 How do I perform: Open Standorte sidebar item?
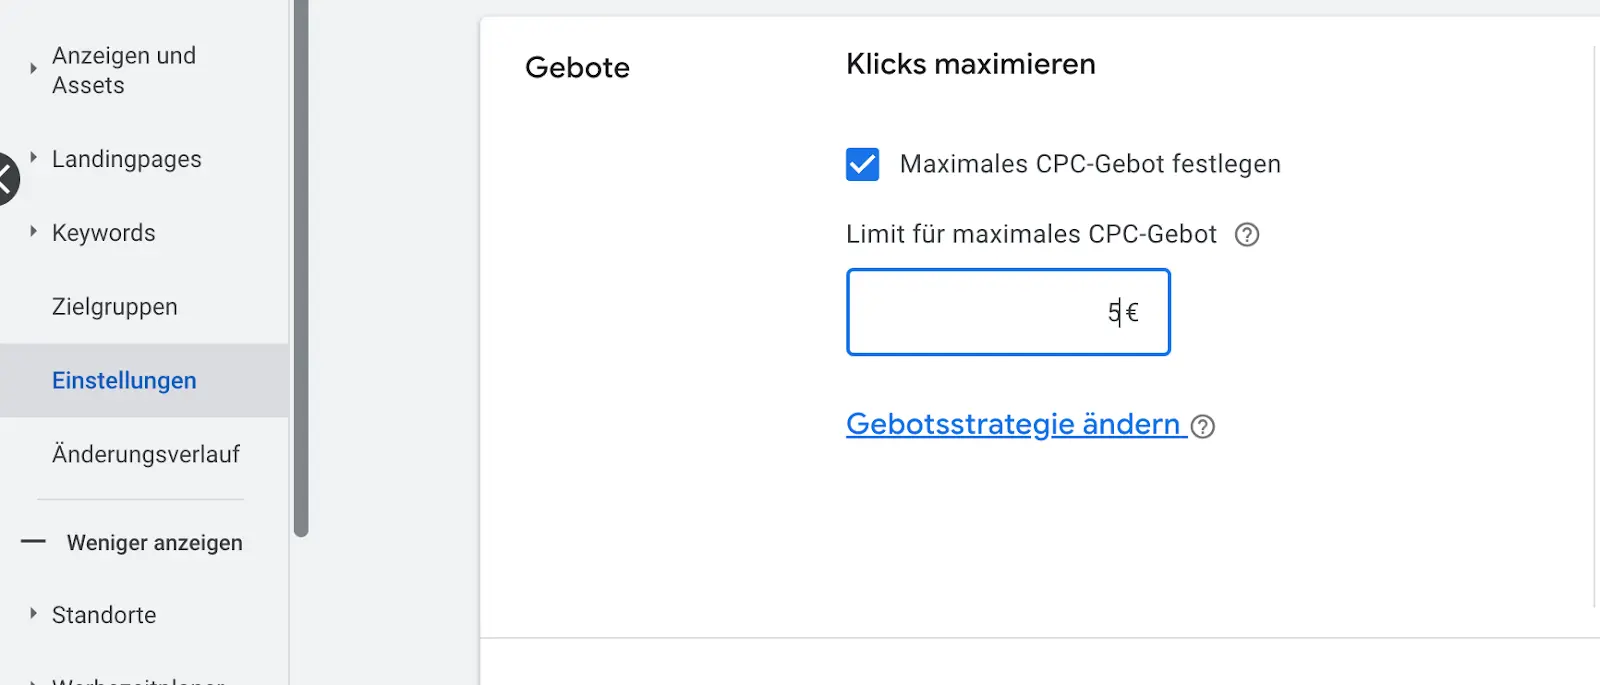pyautogui.click(x=104, y=615)
